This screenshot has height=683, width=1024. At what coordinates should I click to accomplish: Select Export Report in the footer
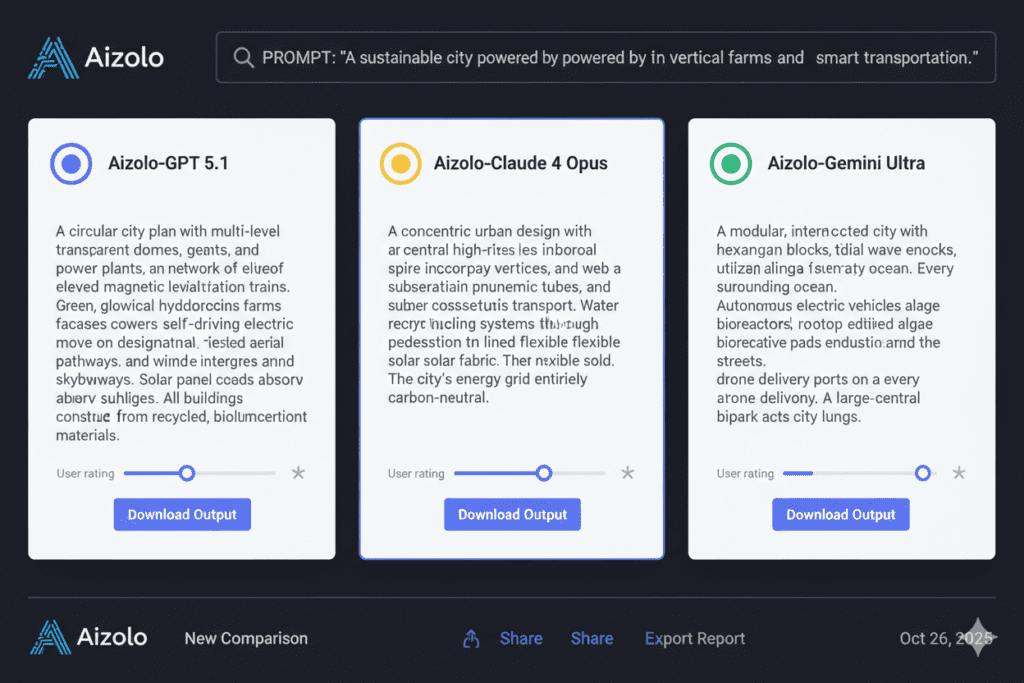click(x=694, y=638)
